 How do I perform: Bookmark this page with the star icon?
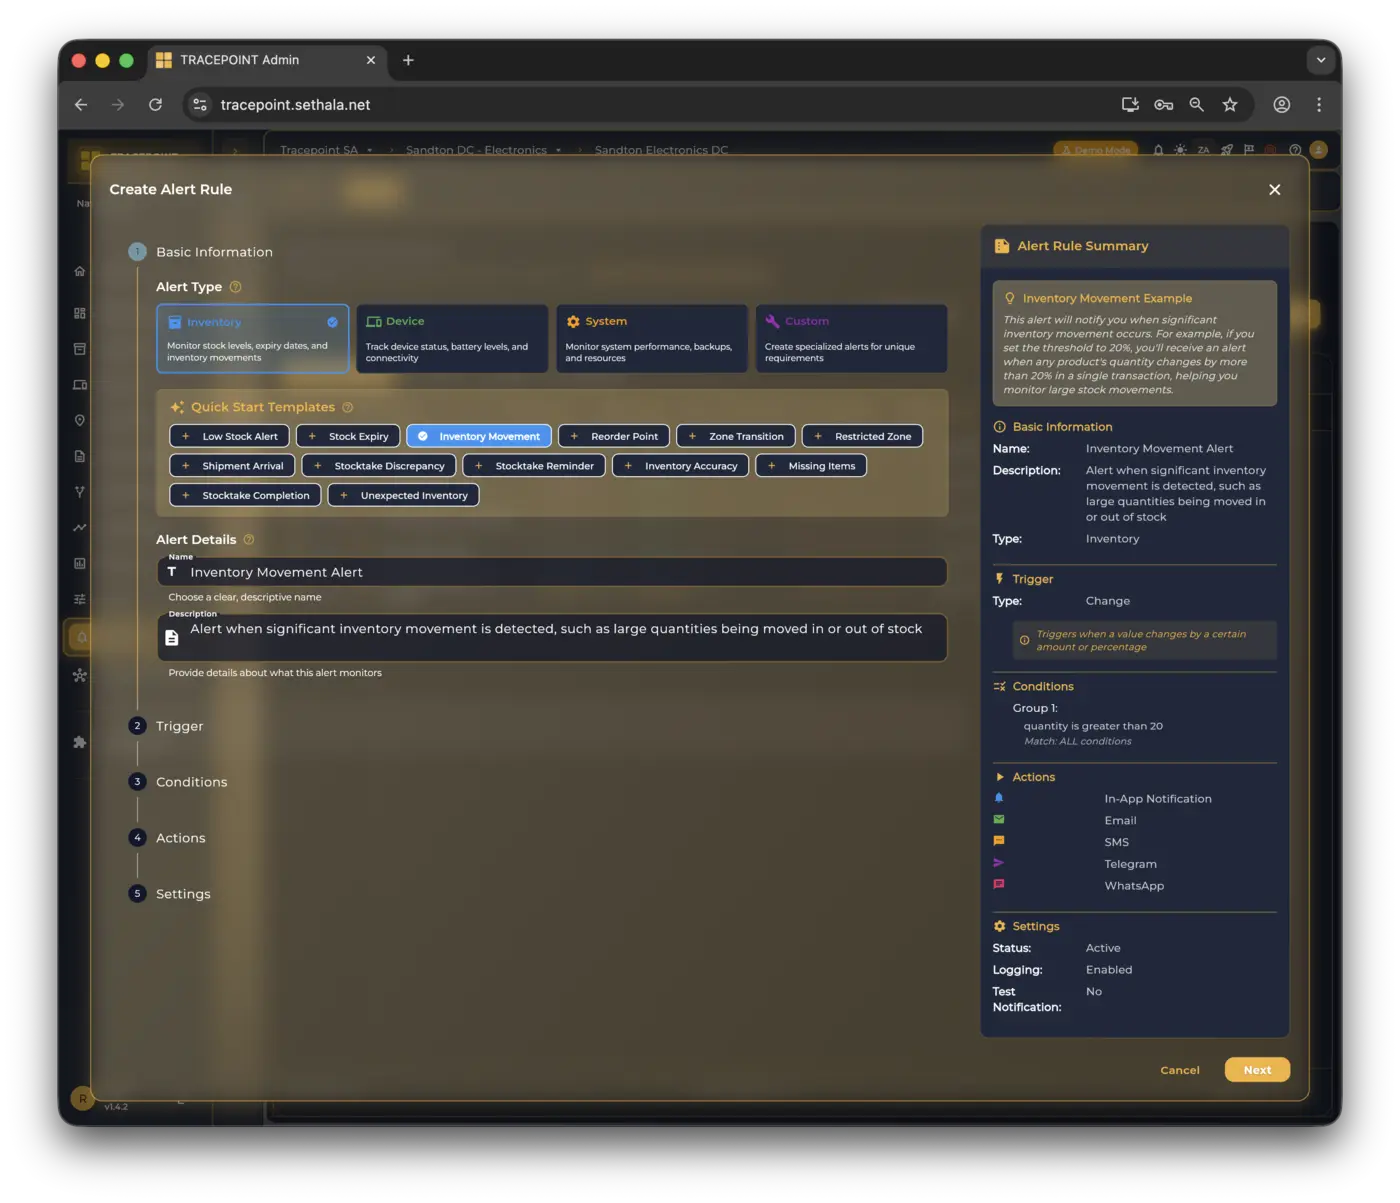point(1230,105)
